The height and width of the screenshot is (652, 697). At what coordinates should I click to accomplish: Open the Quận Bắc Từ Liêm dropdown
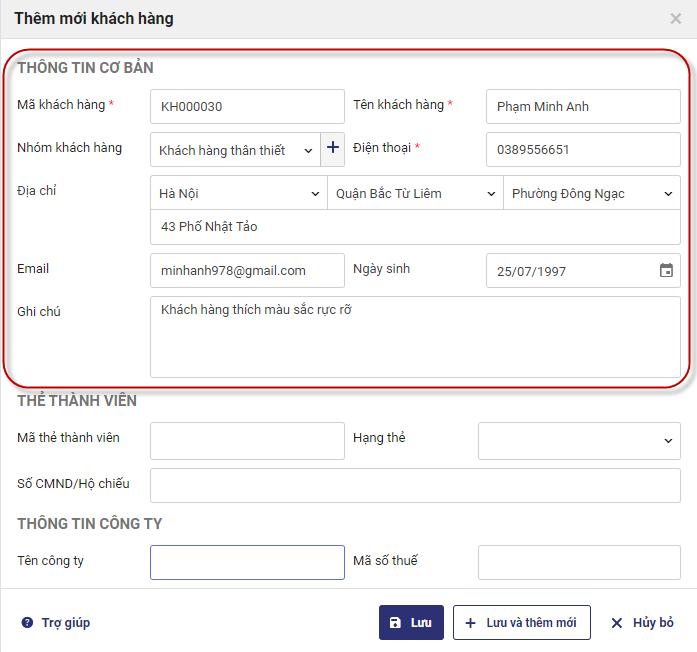tap(415, 193)
